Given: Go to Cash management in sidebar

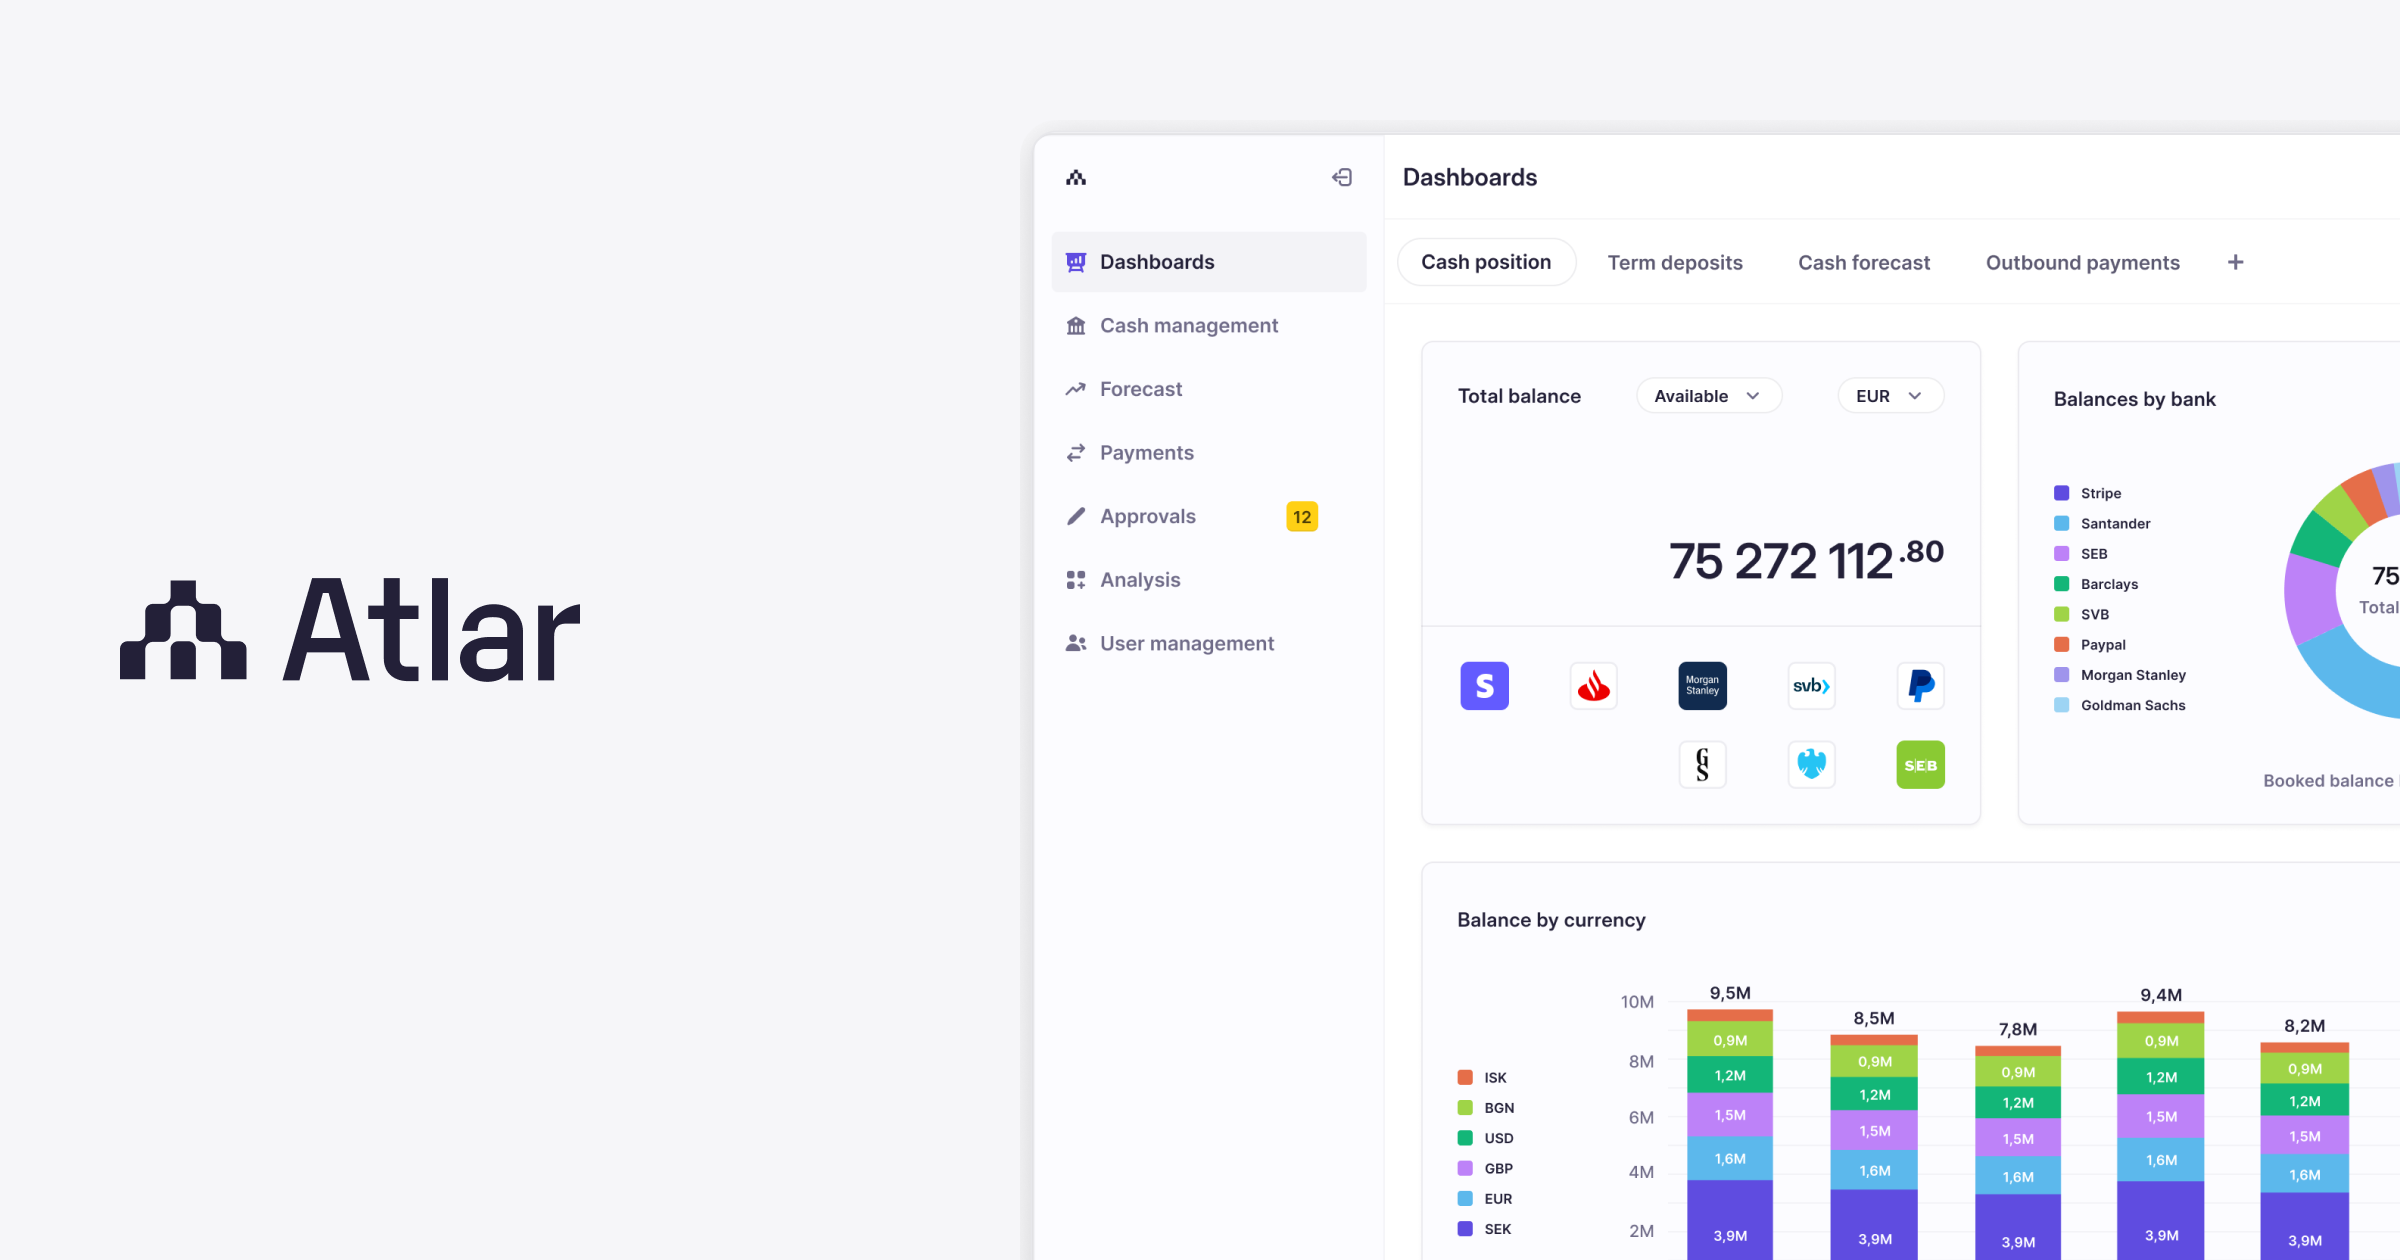Looking at the screenshot, I should 1188,325.
